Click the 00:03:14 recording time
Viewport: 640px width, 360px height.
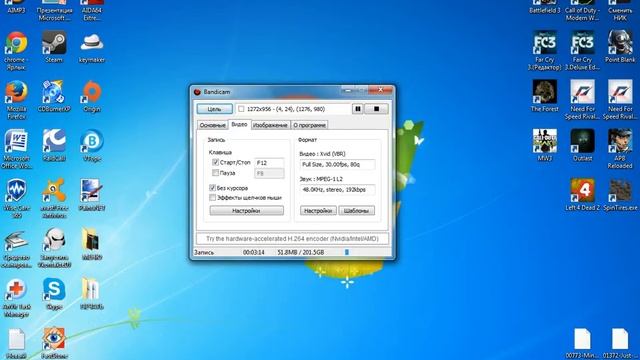(253, 253)
